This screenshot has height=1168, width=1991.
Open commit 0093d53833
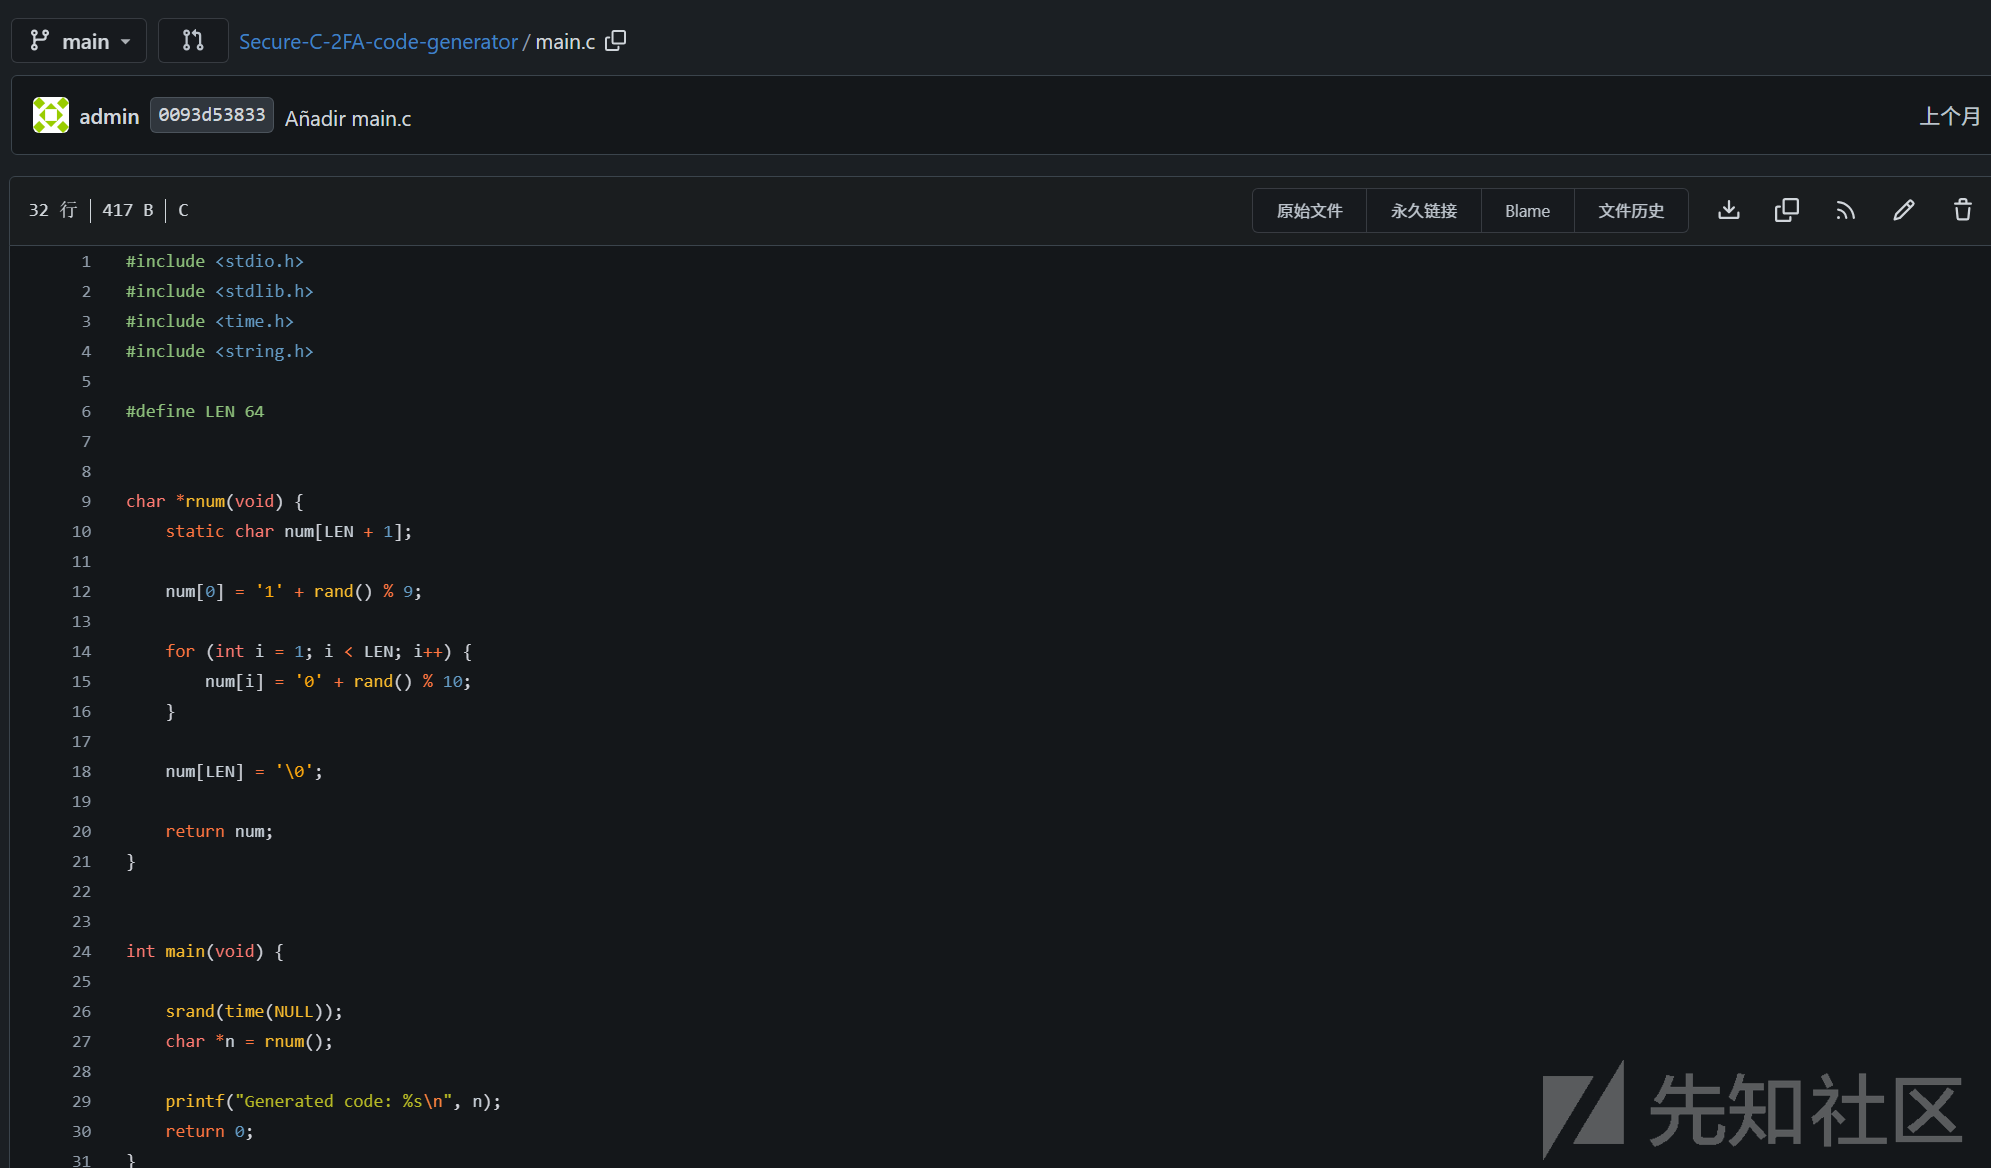pyautogui.click(x=212, y=116)
